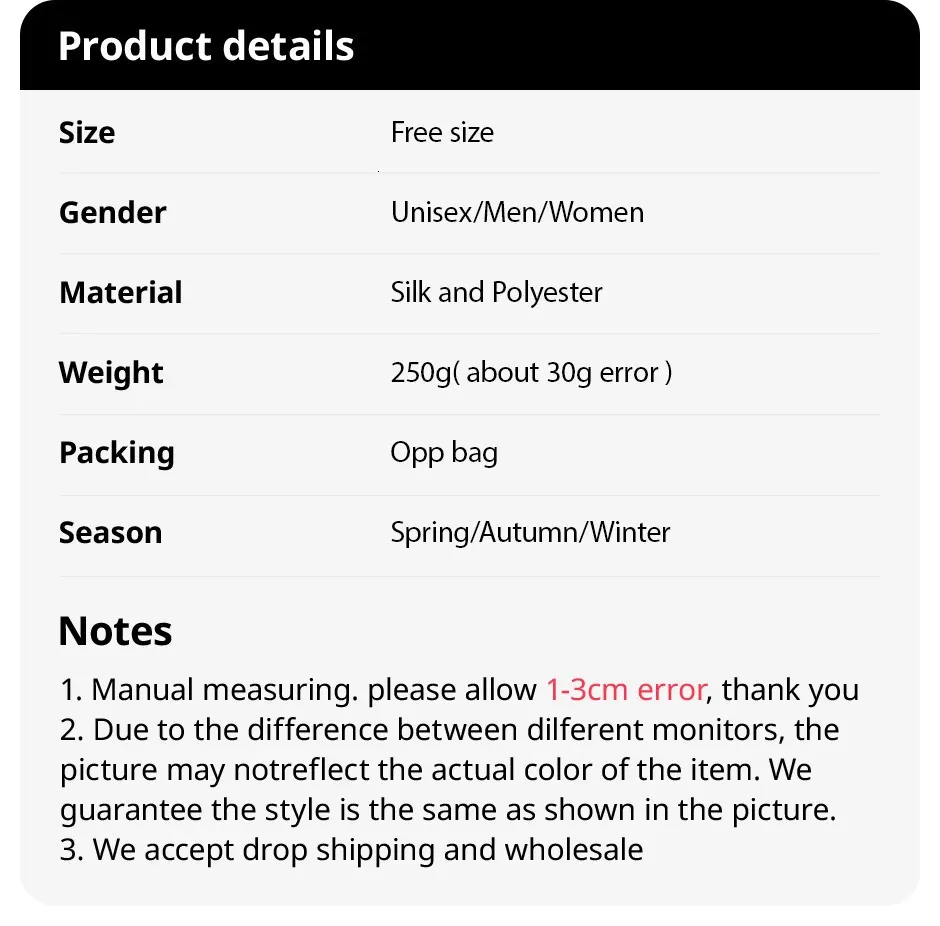Click the Notes heading
The height and width of the screenshot is (926, 940).
[x=115, y=631]
